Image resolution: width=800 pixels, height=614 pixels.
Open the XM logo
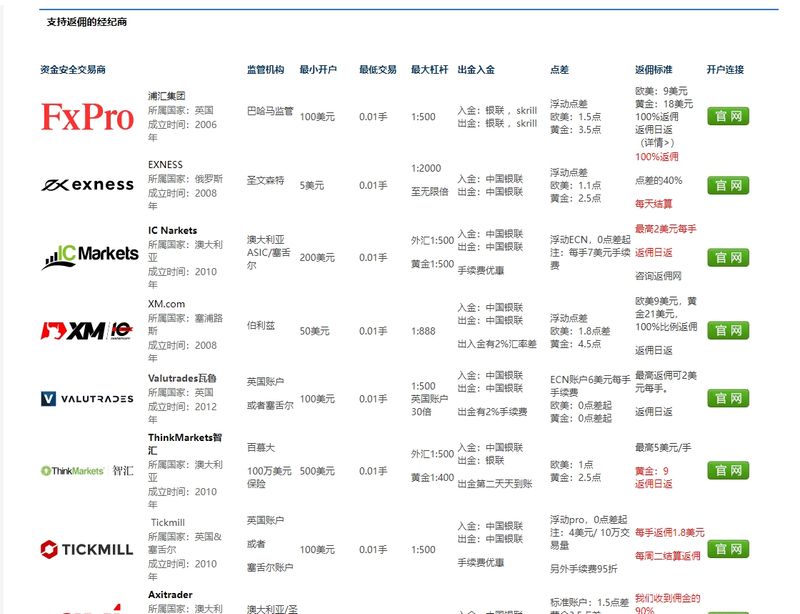pos(87,331)
